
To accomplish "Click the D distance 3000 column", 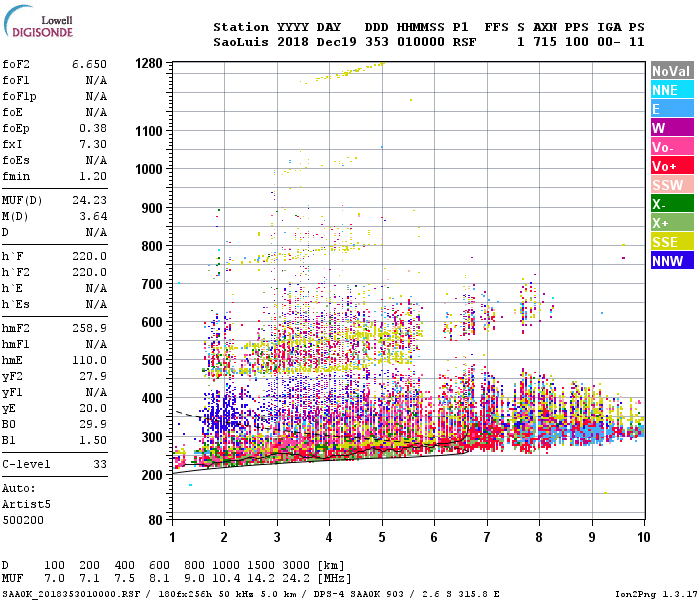I will [296, 565].
